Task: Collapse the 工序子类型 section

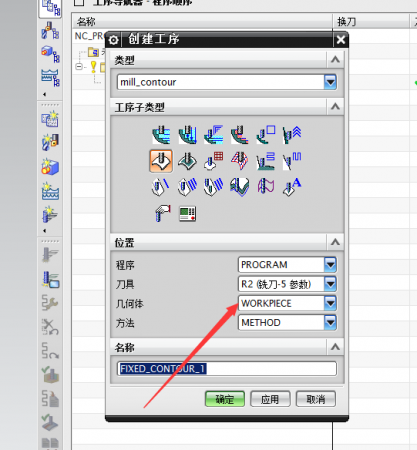Action: coord(335,107)
